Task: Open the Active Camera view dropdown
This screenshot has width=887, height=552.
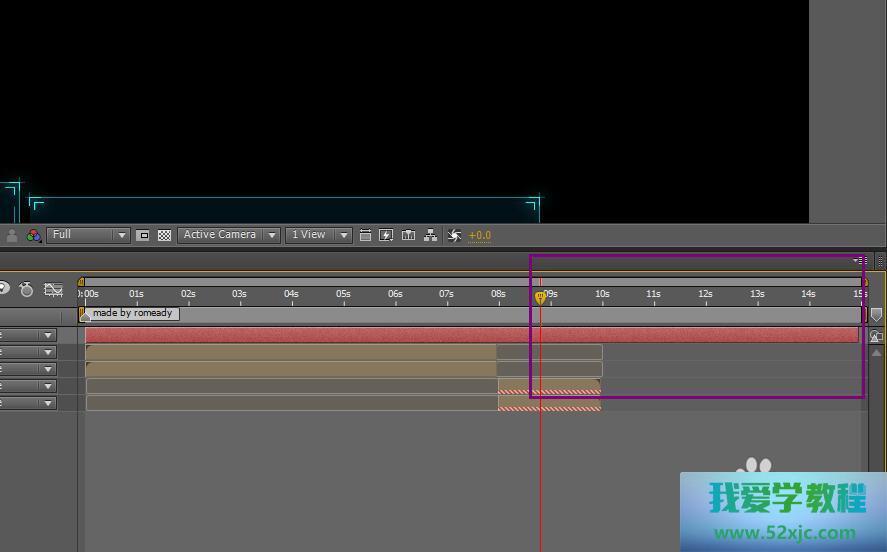Action: pyautogui.click(x=228, y=235)
